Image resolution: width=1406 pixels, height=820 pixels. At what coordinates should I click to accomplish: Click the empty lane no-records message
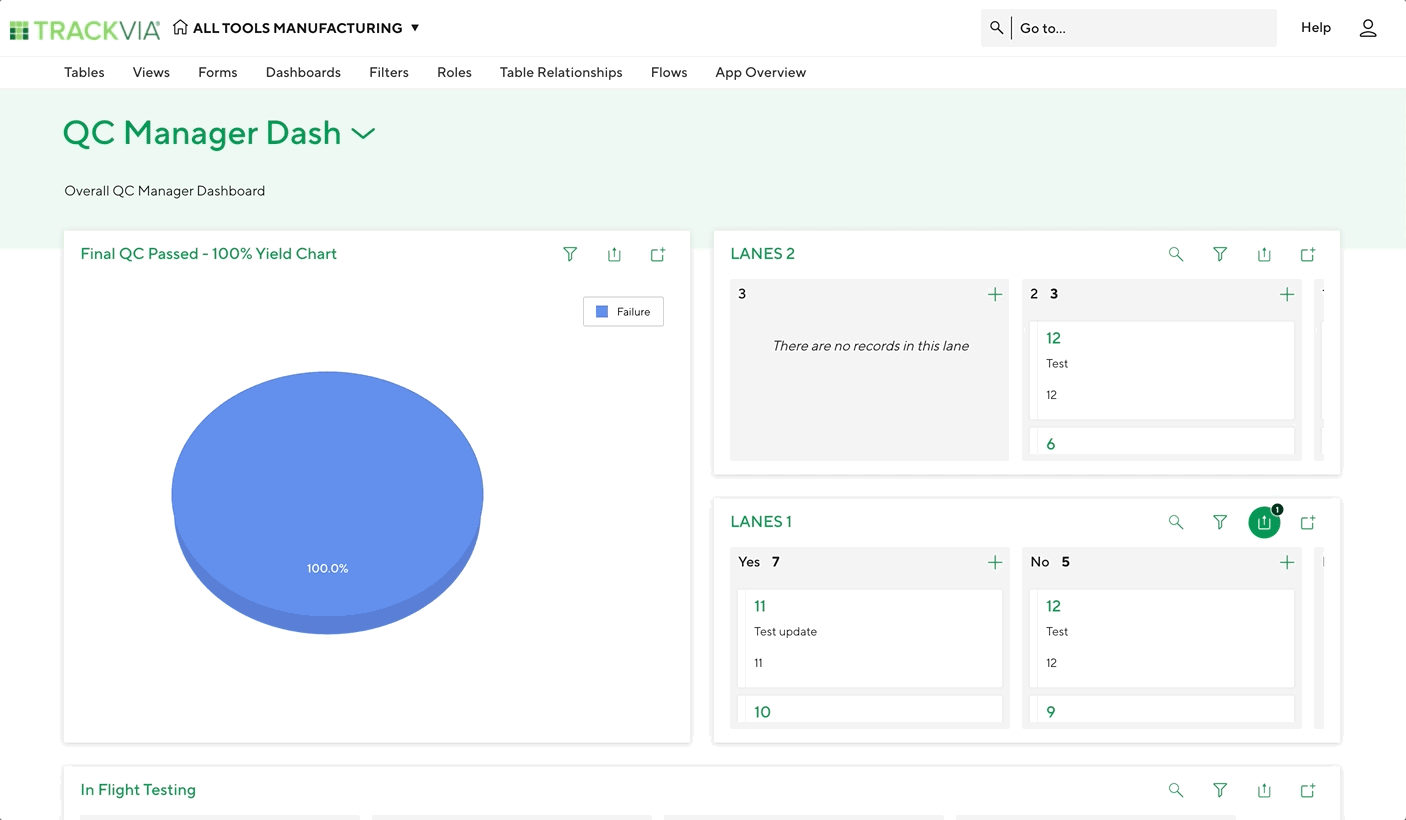[x=870, y=346]
